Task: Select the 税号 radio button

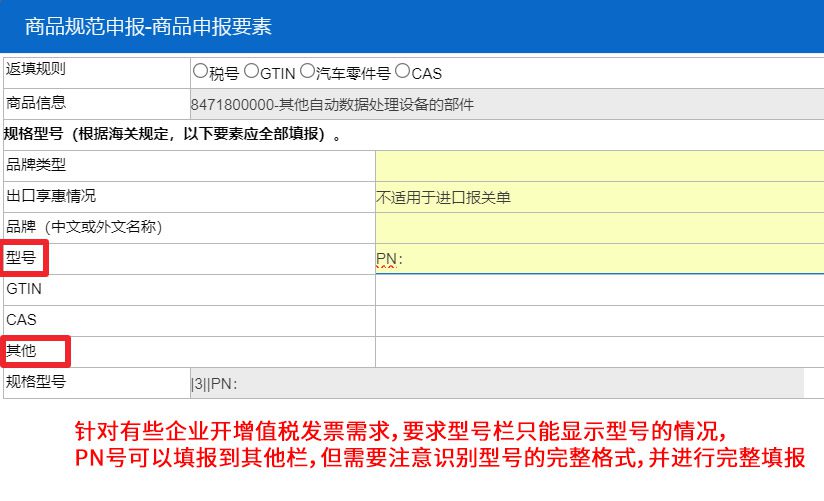Action: (200, 72)
